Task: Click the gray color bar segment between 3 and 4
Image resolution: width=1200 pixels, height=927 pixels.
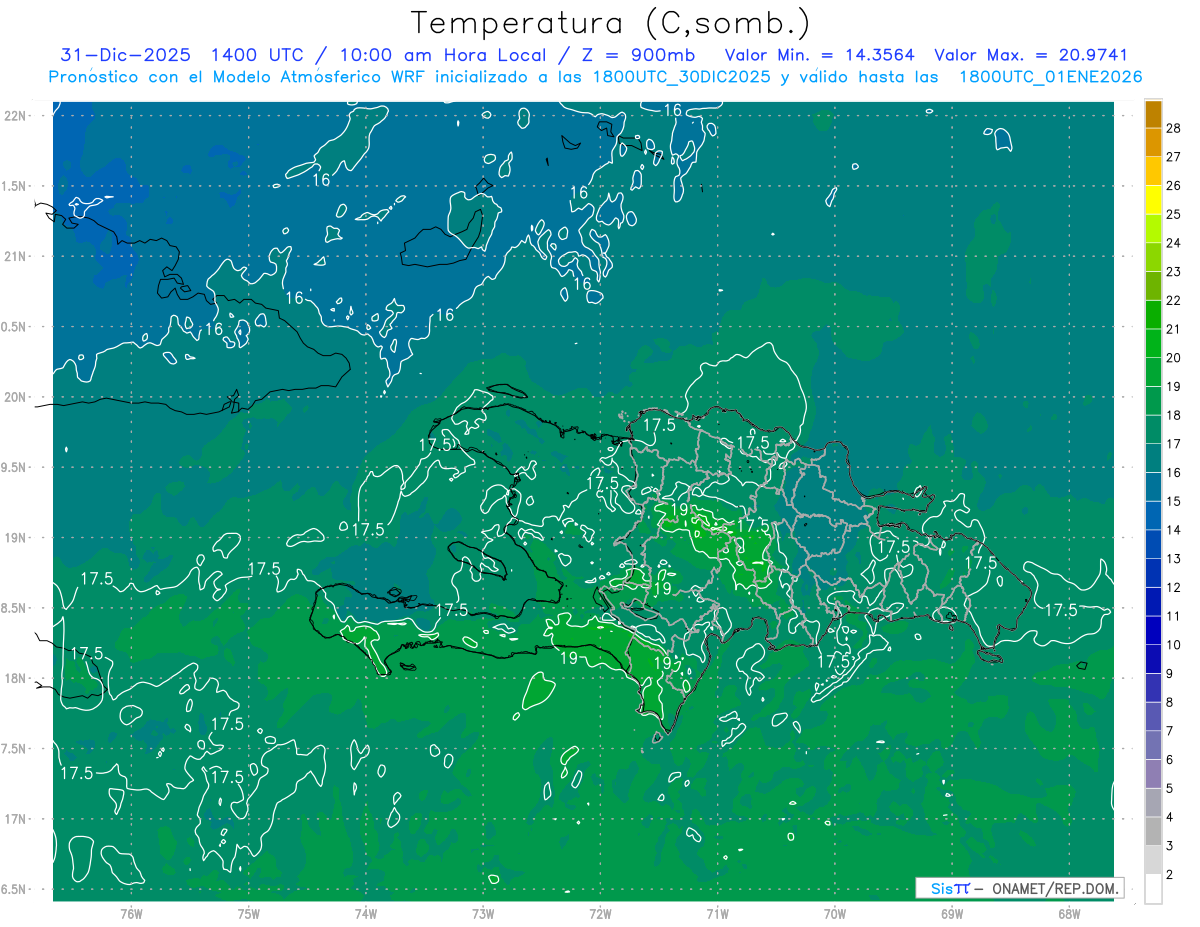Action: [x=1153, y=831]
